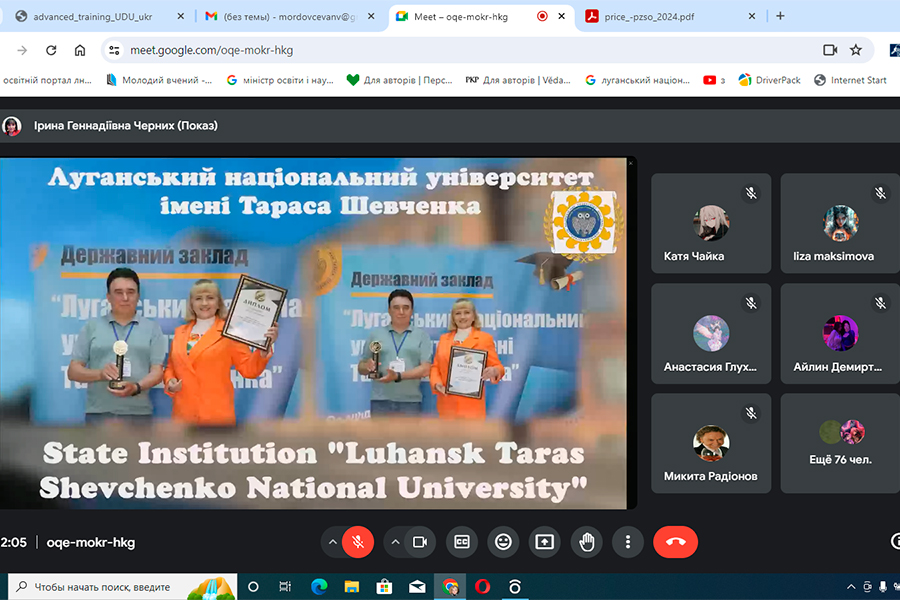Raise hand in the meeting
This screenshot has height=600, width=900.
(587, 542)
